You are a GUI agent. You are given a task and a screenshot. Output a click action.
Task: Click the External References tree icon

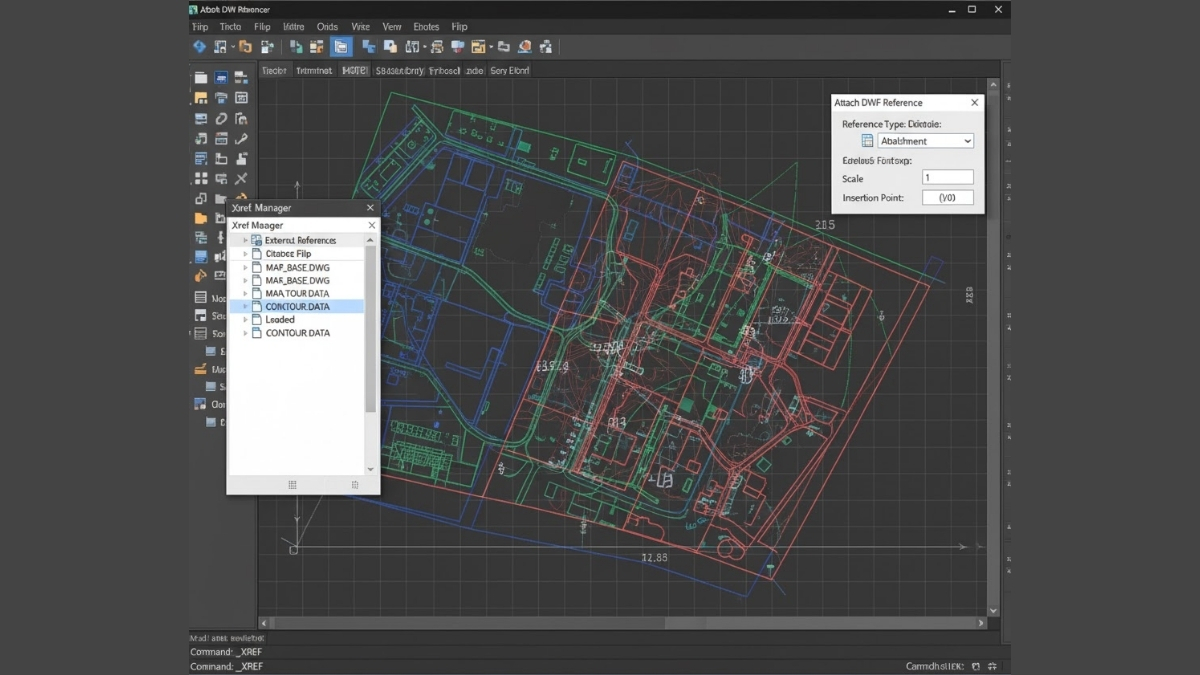click(257, 240)
